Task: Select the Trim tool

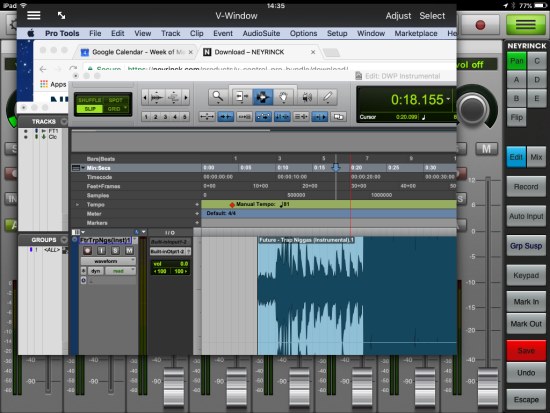Action: tap(241, 97)
